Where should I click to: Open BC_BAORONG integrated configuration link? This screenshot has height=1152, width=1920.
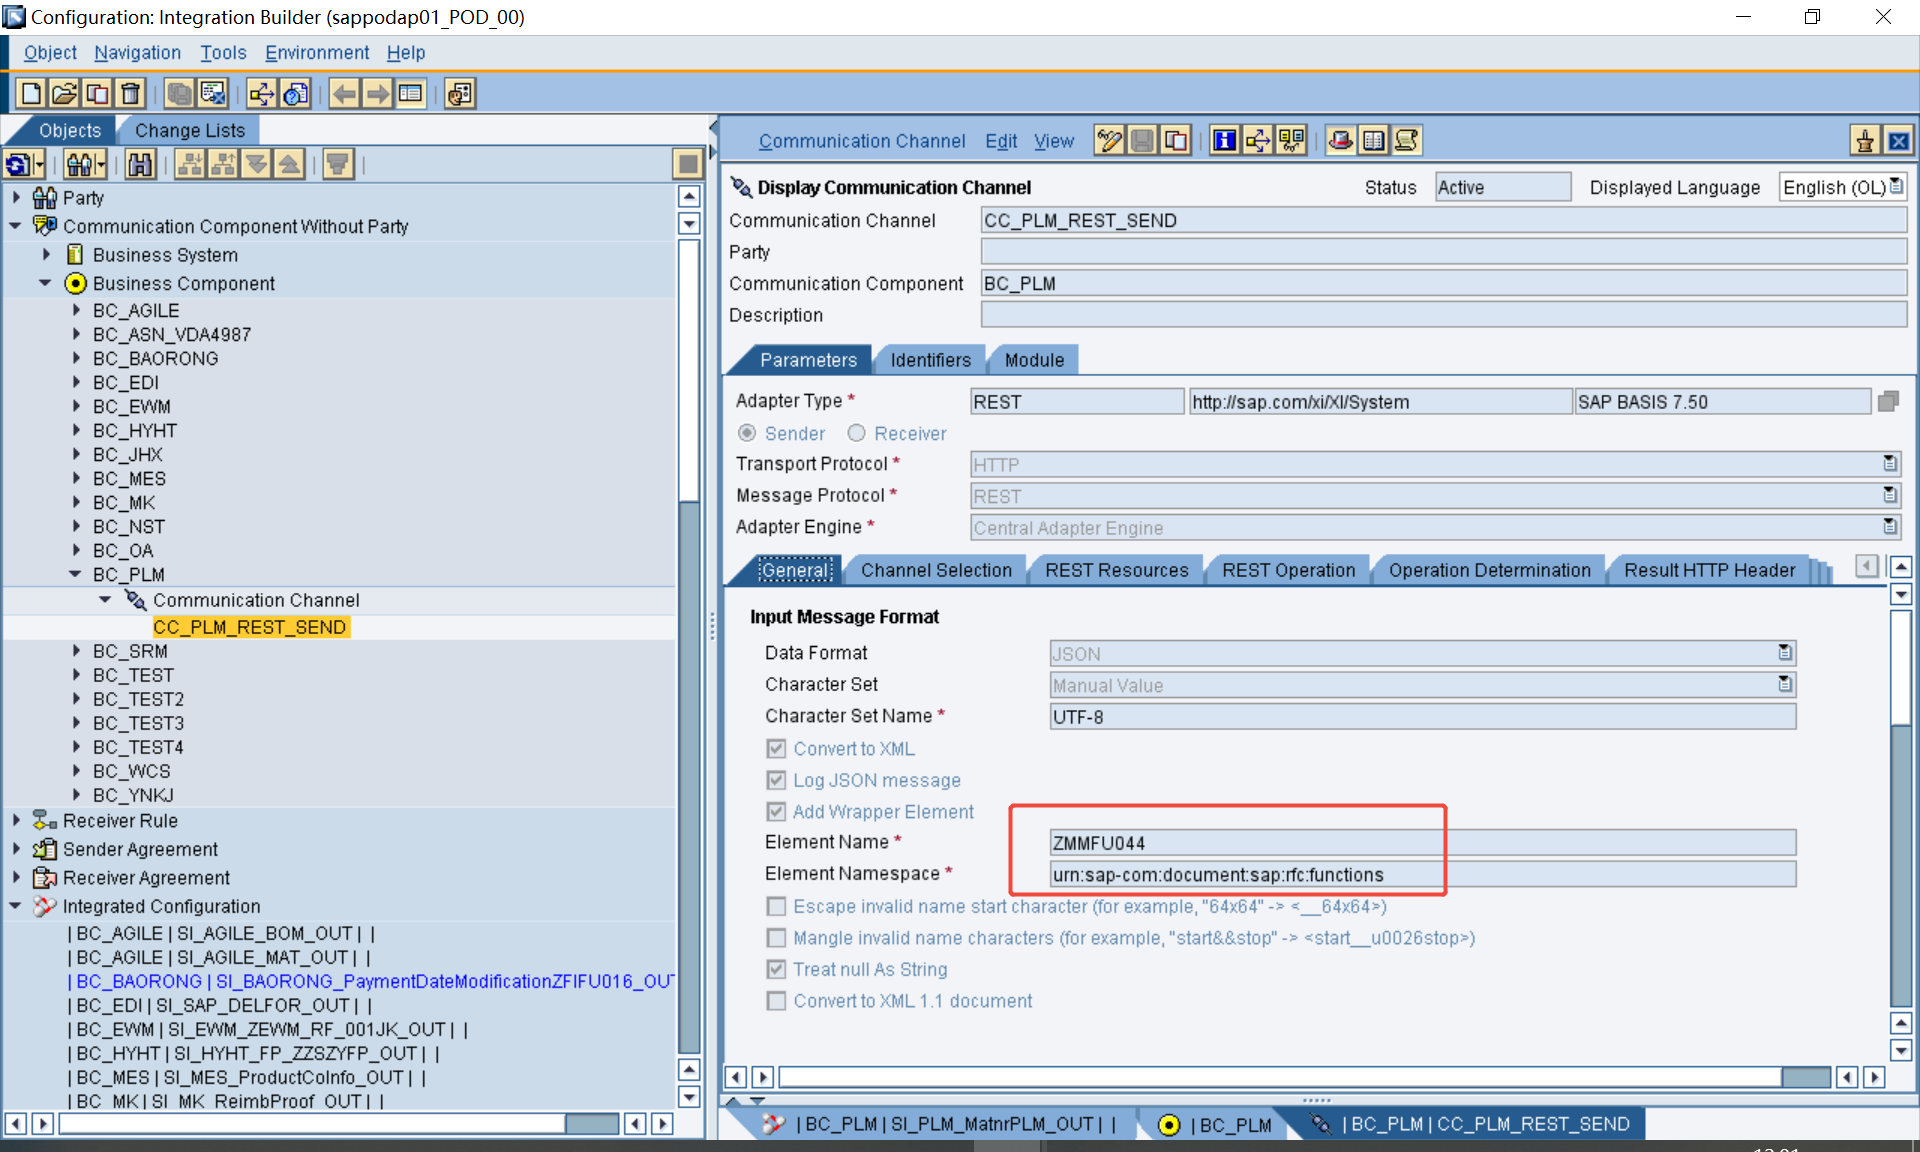click(x=372, y=981)
